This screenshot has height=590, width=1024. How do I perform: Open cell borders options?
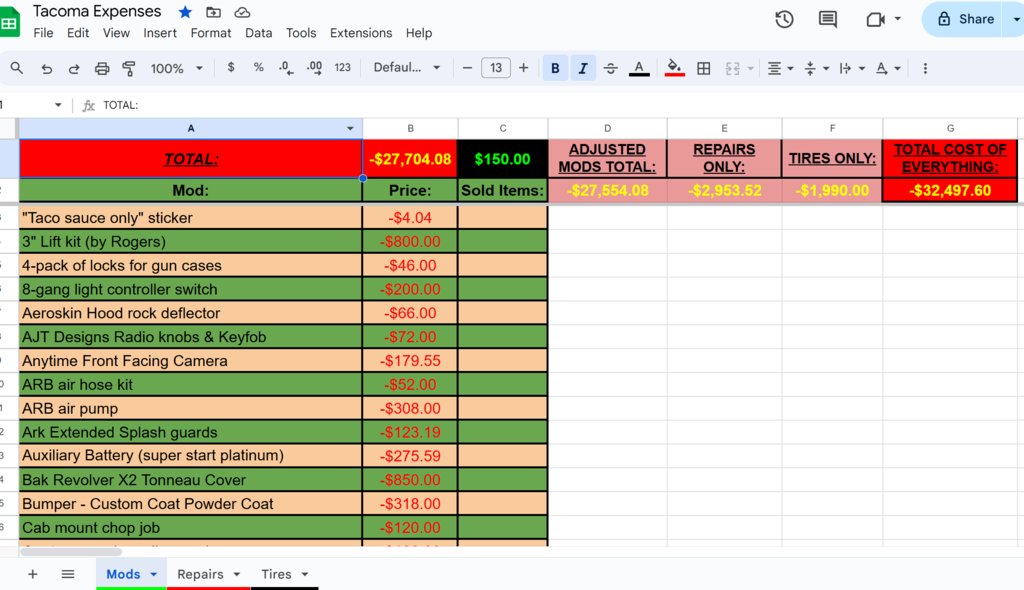coord(703,68)
